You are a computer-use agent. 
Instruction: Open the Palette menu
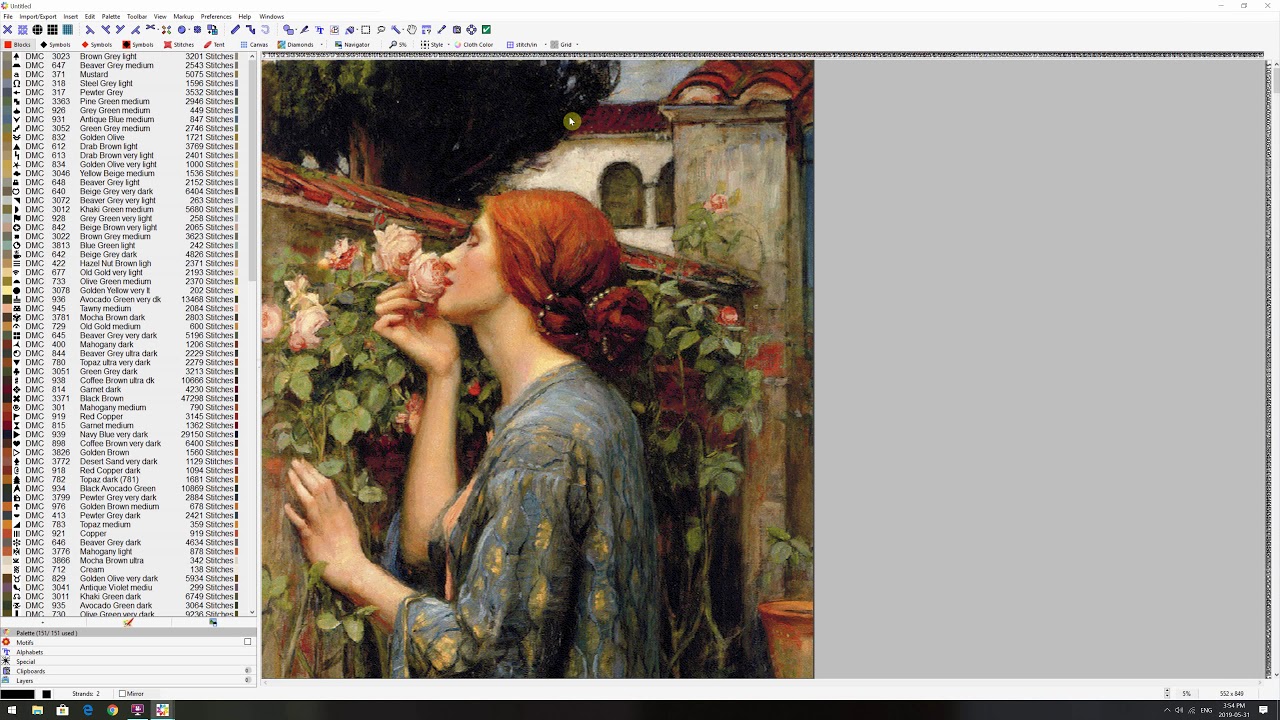point(111,17)
